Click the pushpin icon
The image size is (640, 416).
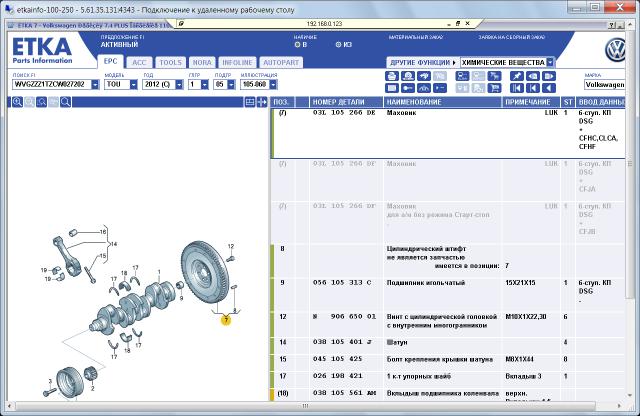(x=517, y=76)
